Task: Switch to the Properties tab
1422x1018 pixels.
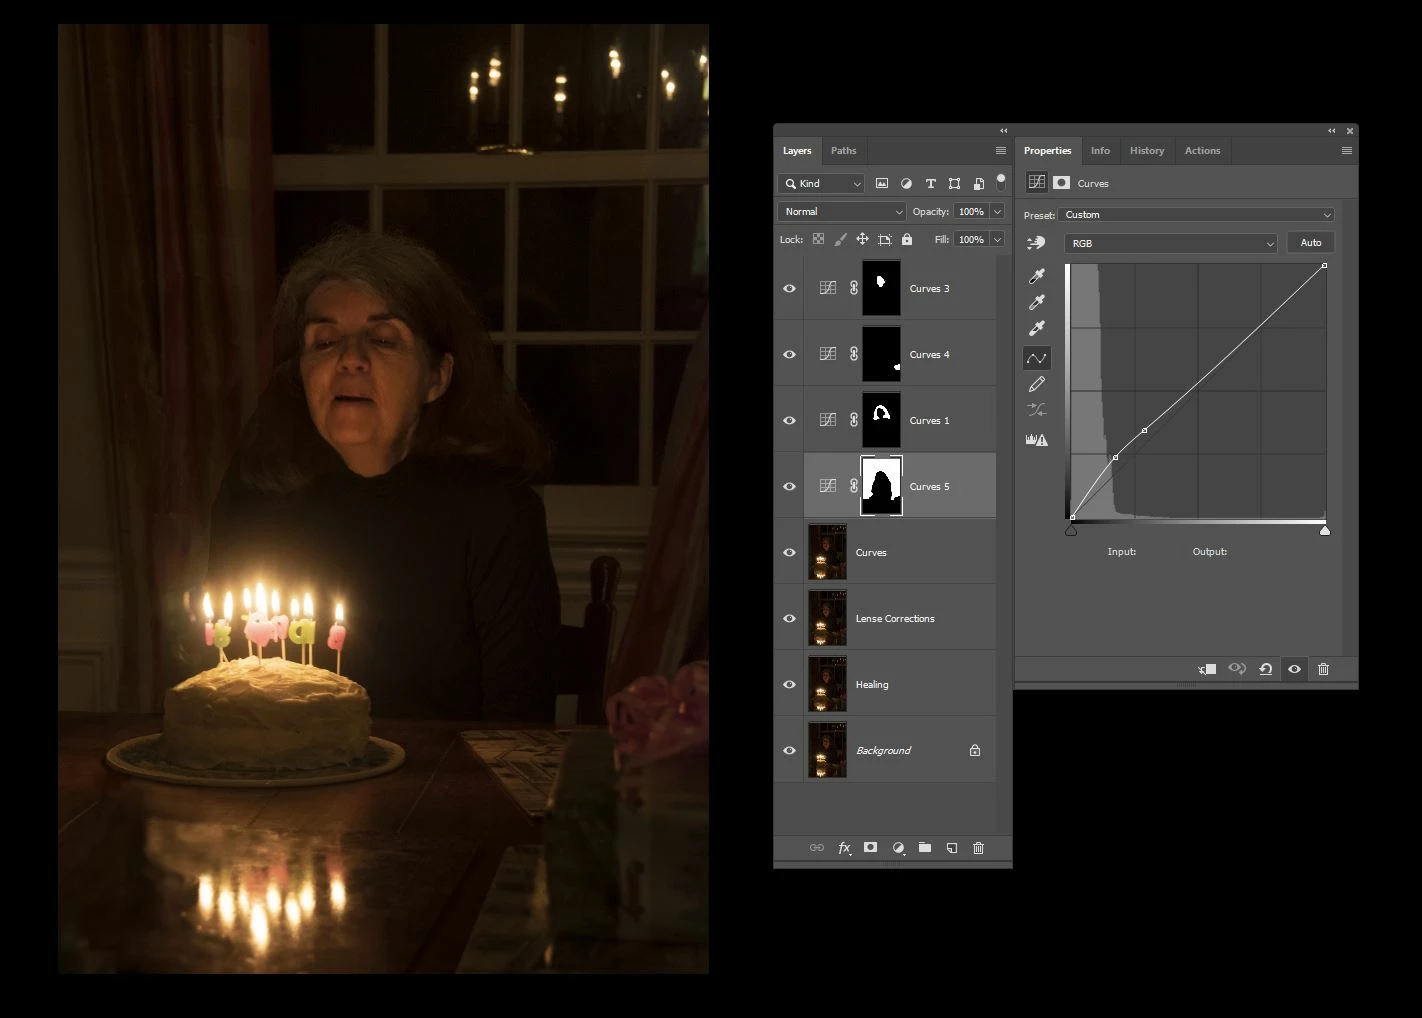Action: coord(1047,151)
